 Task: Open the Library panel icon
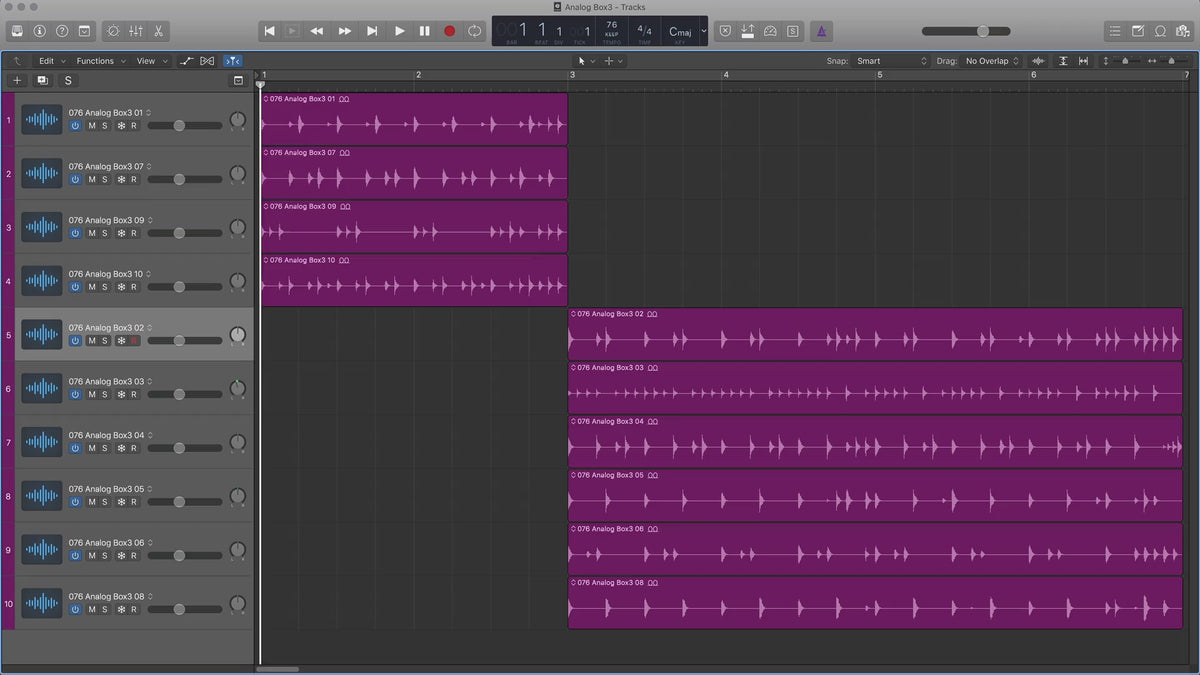click(x=17, y=31)
